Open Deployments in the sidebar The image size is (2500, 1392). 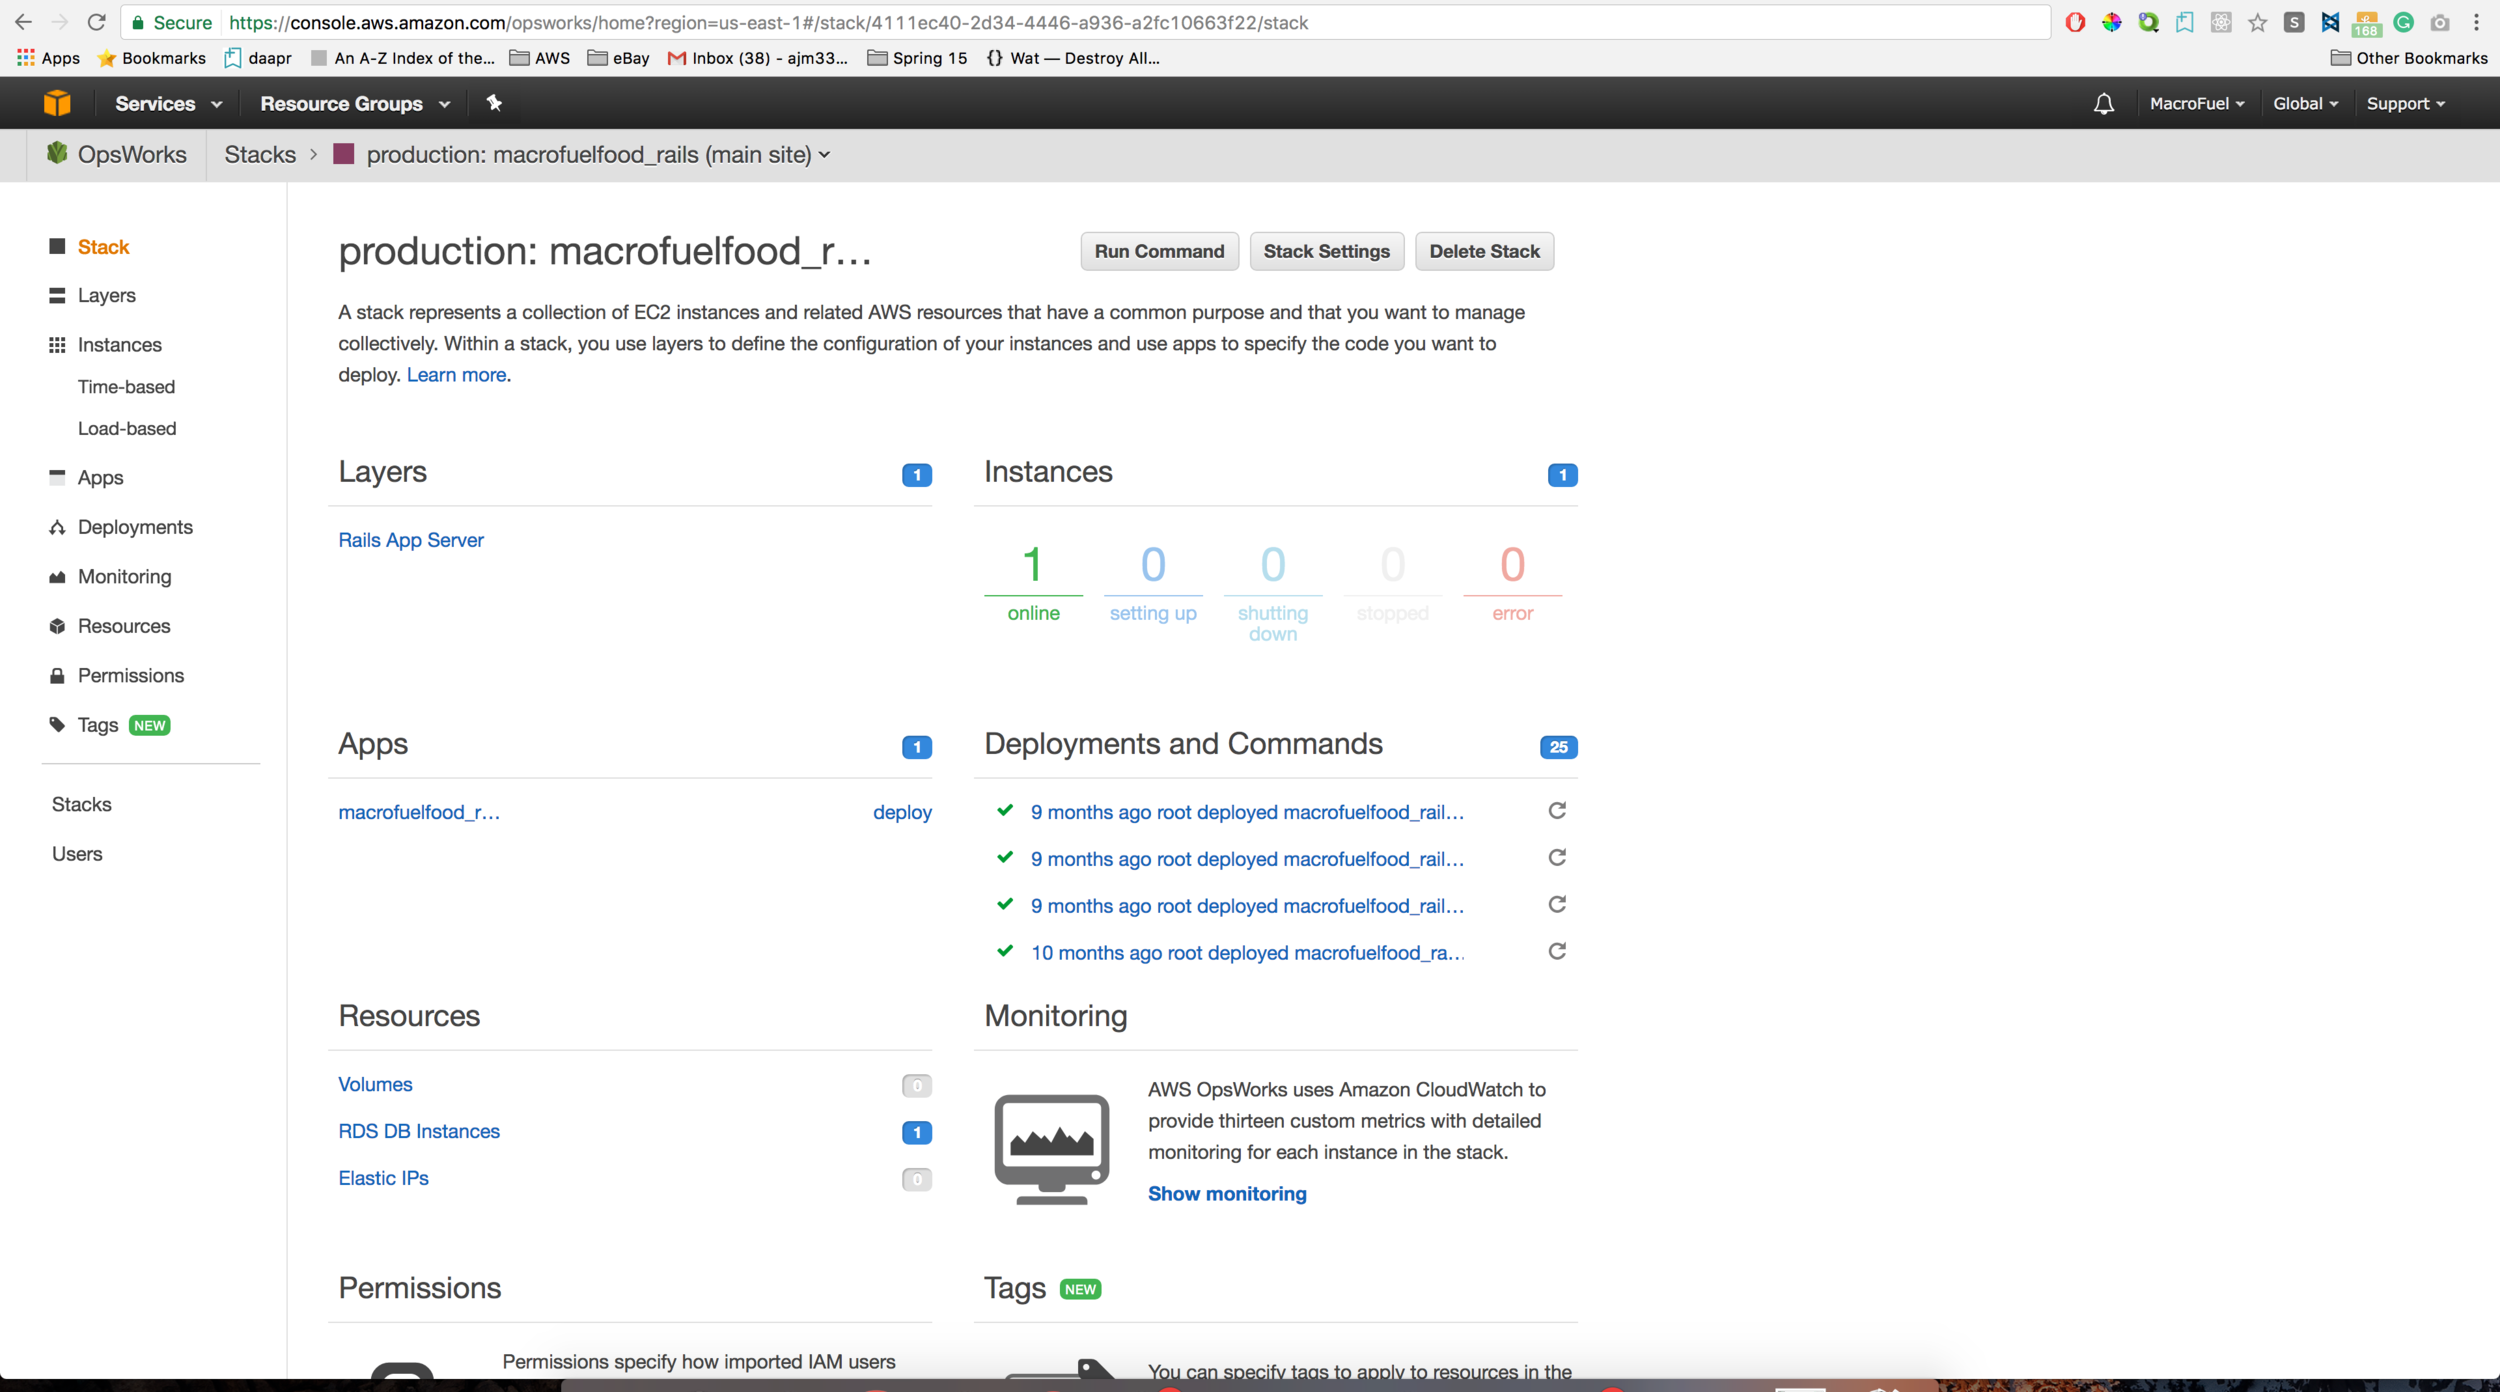coord(135,527)
